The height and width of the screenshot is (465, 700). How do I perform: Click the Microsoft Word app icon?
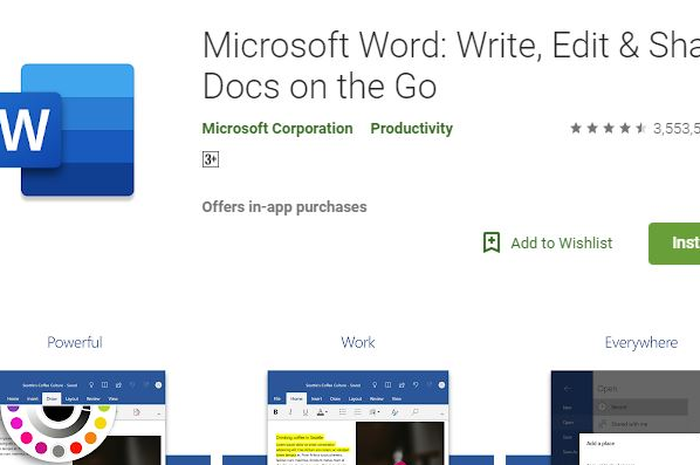67,130
